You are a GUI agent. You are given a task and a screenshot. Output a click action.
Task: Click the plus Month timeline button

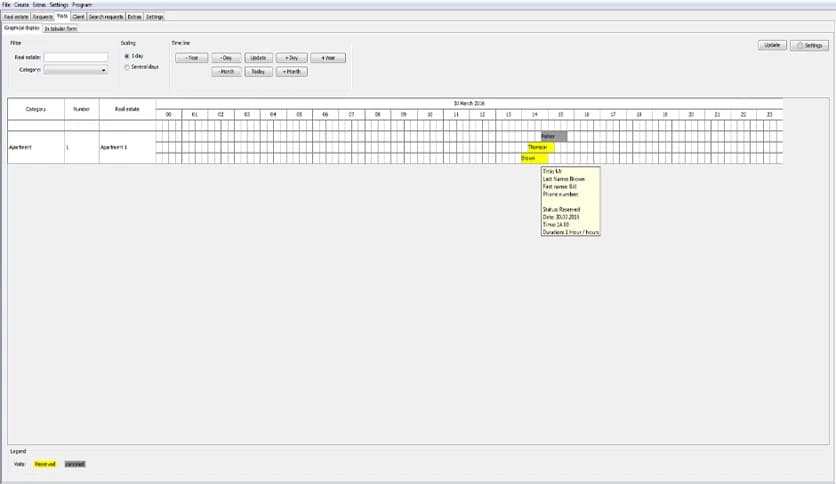pos(292,71)
